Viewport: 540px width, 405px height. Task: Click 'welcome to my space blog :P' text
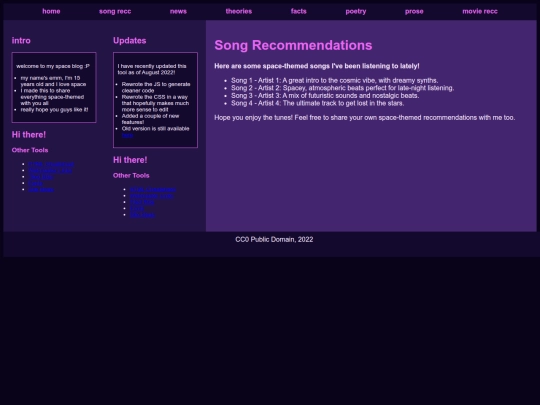pos(53,66)
